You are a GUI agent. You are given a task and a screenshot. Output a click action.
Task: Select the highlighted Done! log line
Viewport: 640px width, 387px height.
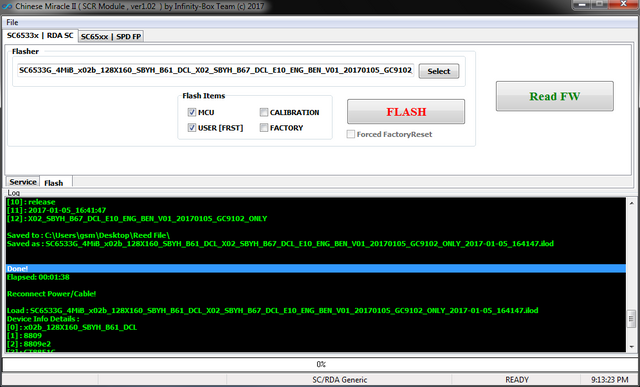(316, 269)
